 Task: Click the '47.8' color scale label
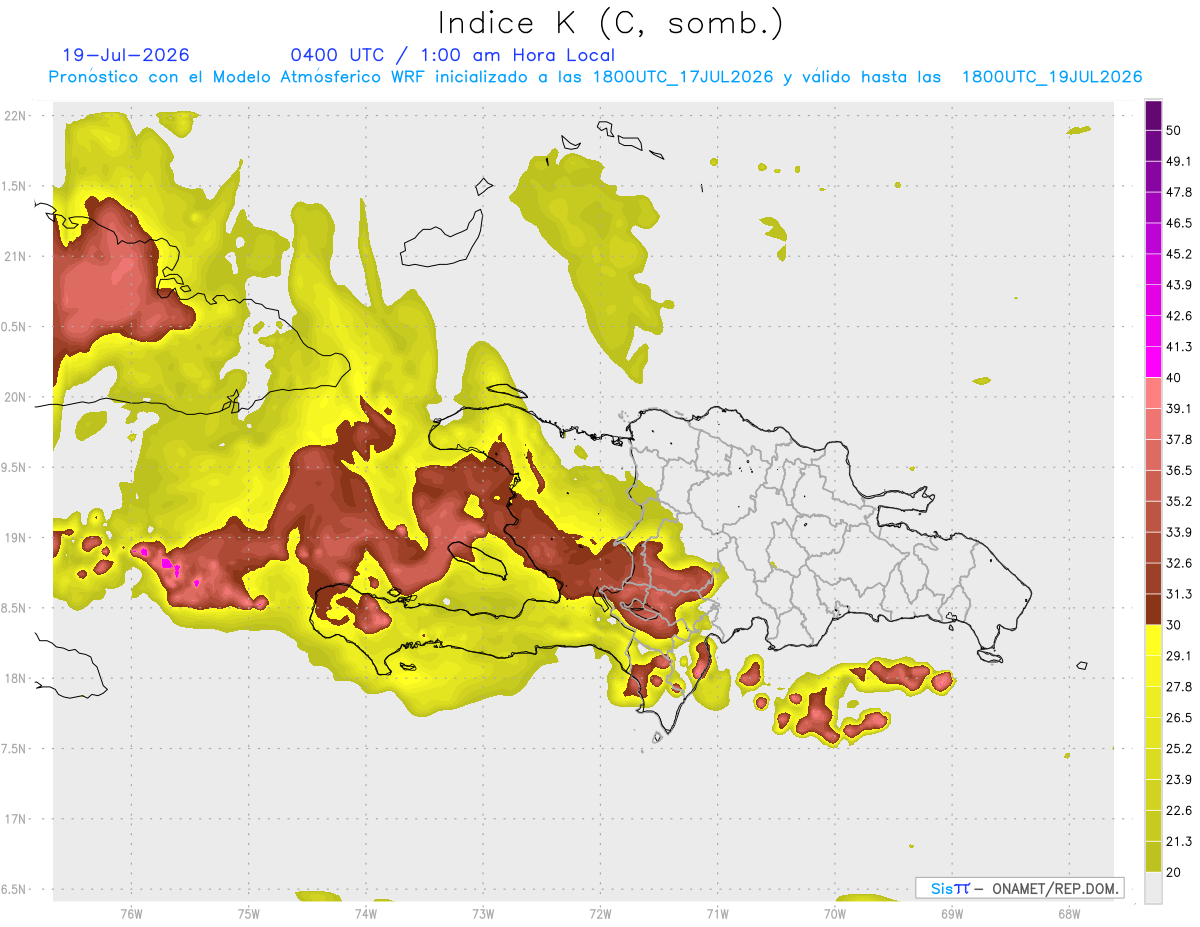click(1178, 192)
